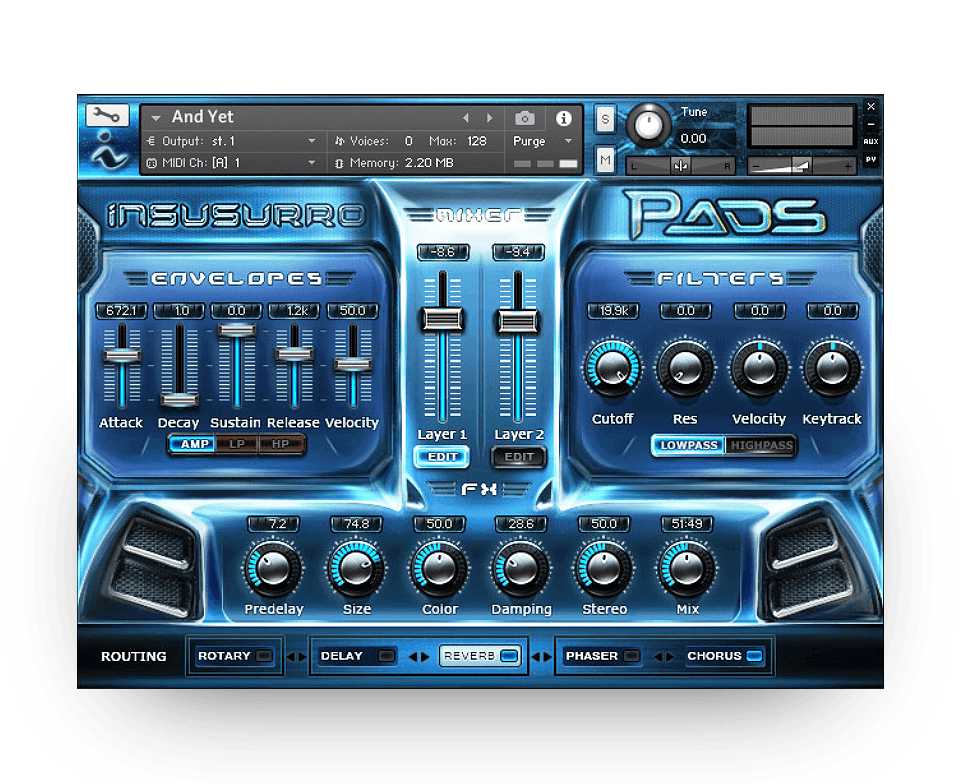Screen dimensions: 961x784
Task: Go to the previous preset using the left arrow
Action: point(466,118)
